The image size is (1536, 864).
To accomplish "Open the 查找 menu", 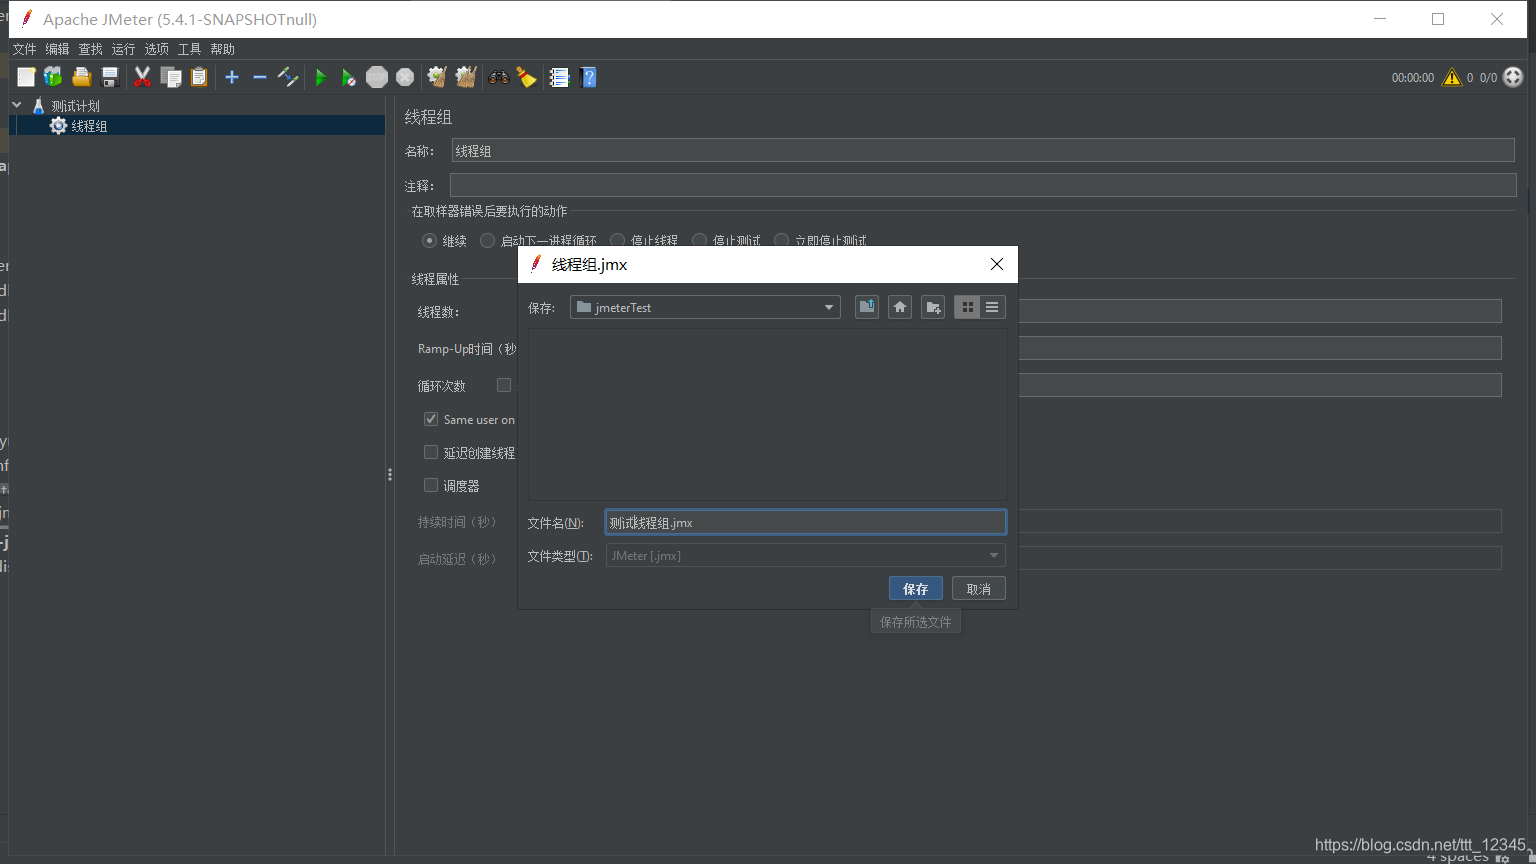I will tap(90, 49).
